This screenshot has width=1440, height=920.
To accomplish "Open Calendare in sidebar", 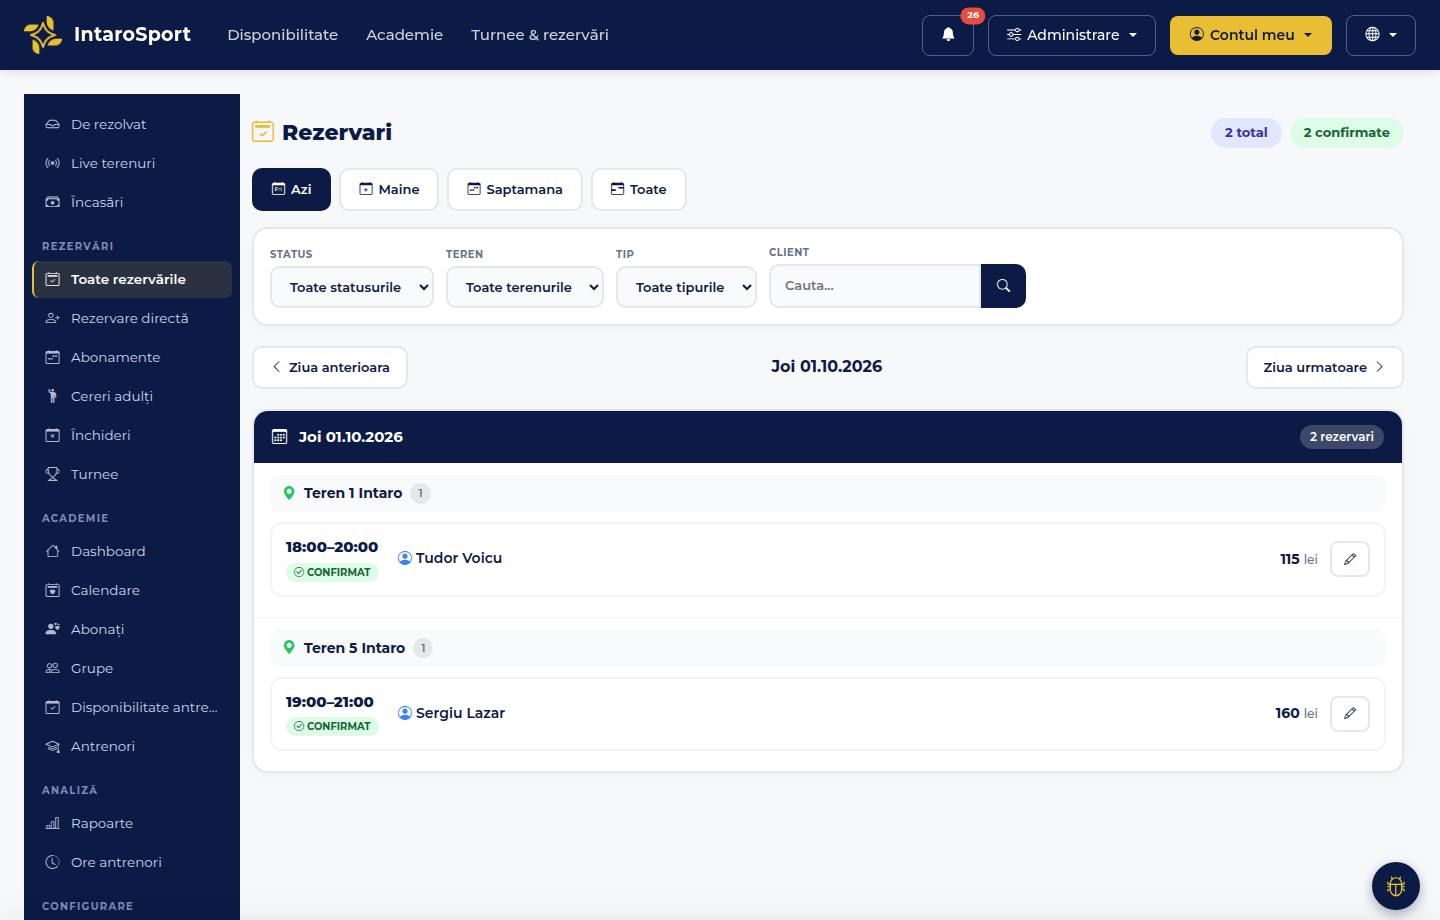I will (132, 590).
